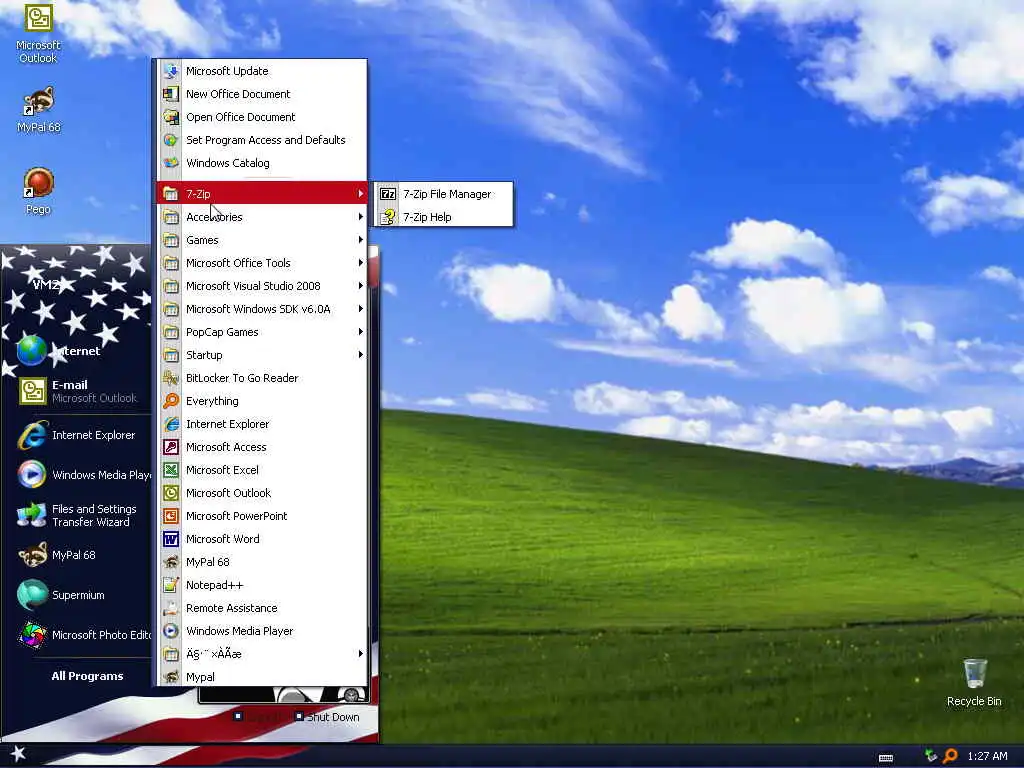The height and width of the screenshot is (768, 1024).
Task: Open the Pego desktop shortcut
Action: point(39,191)
